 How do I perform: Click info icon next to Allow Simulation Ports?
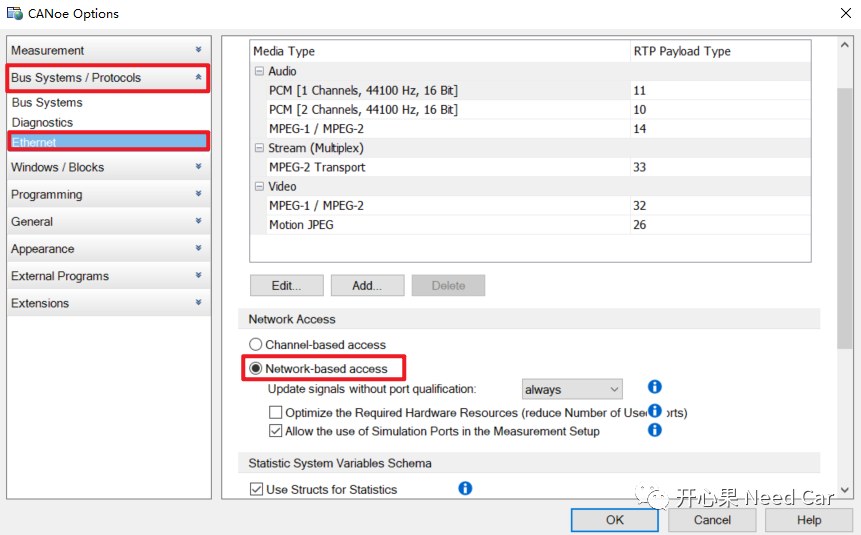655,430
